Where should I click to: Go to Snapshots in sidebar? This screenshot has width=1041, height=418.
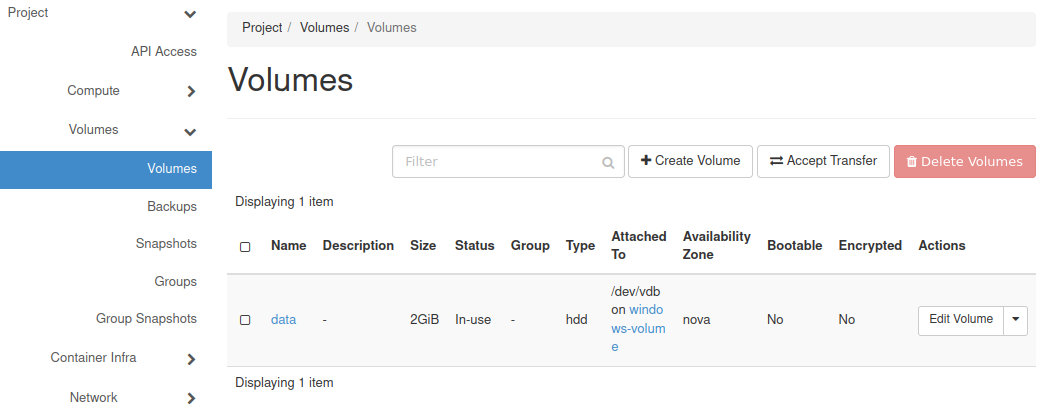[x=166, y=244]
